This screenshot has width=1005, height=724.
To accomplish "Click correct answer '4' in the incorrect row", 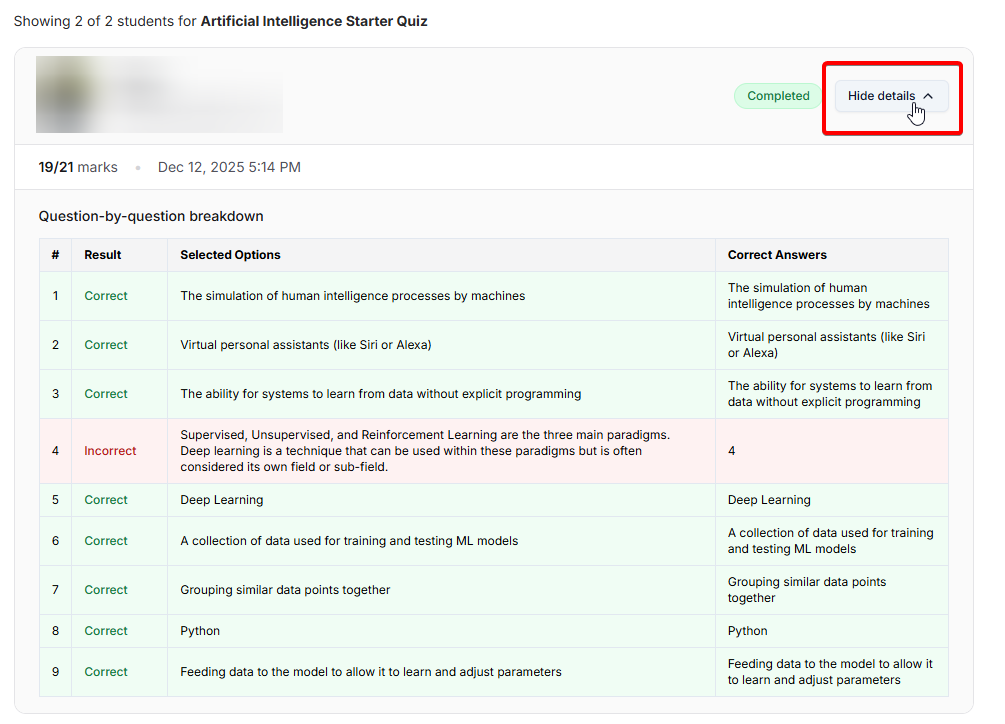I will tap(731, 451).
